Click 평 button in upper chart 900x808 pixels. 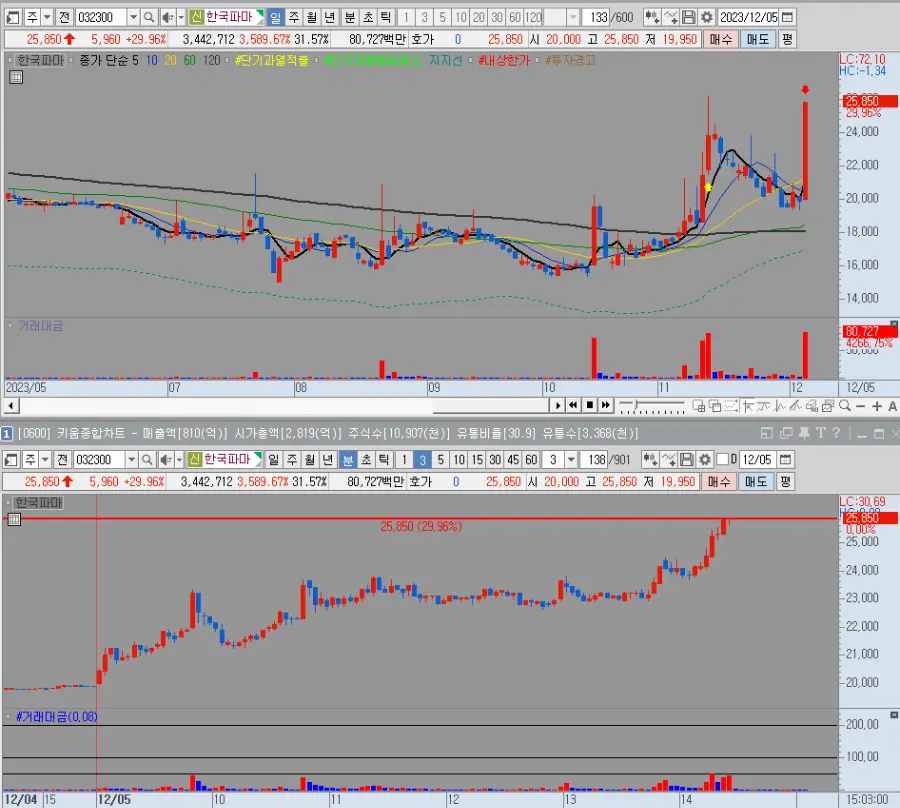(787, 39)
